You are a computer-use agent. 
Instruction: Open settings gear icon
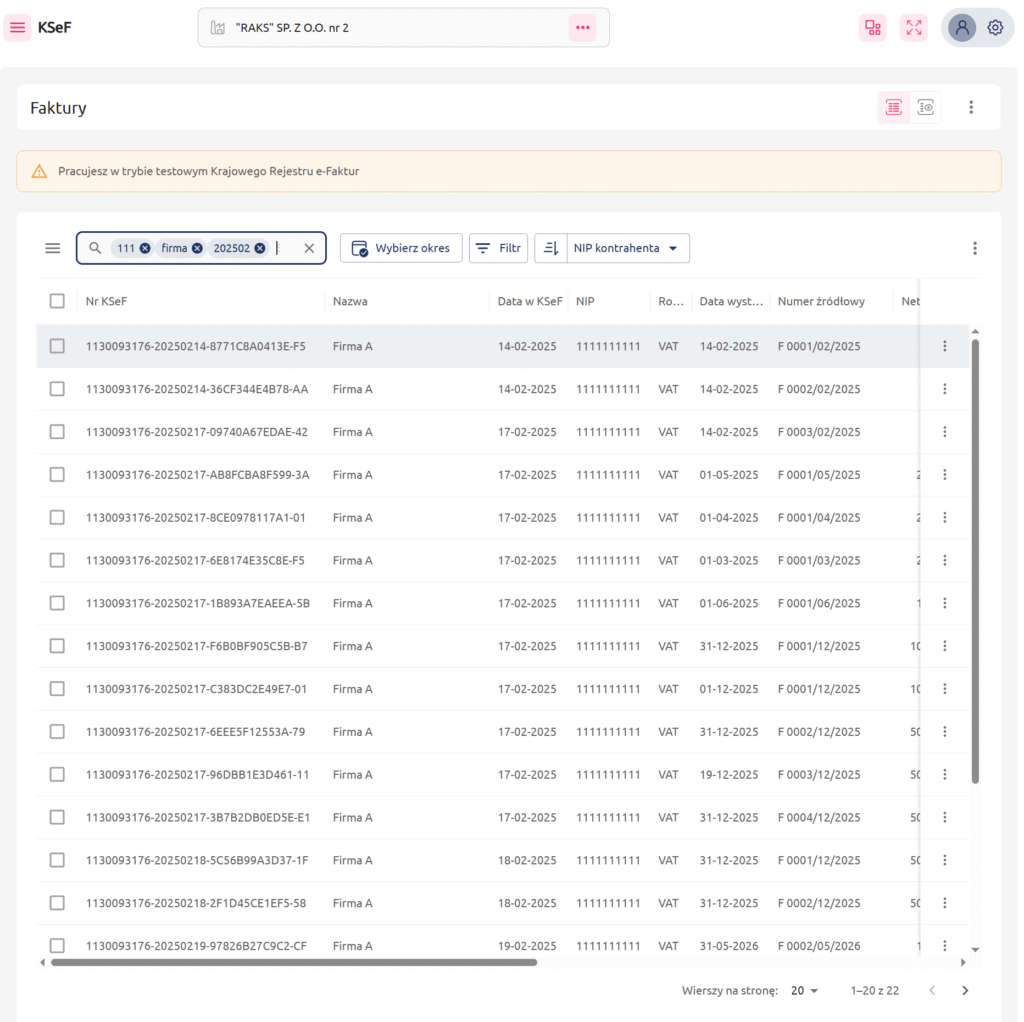[x=995, y=28]
